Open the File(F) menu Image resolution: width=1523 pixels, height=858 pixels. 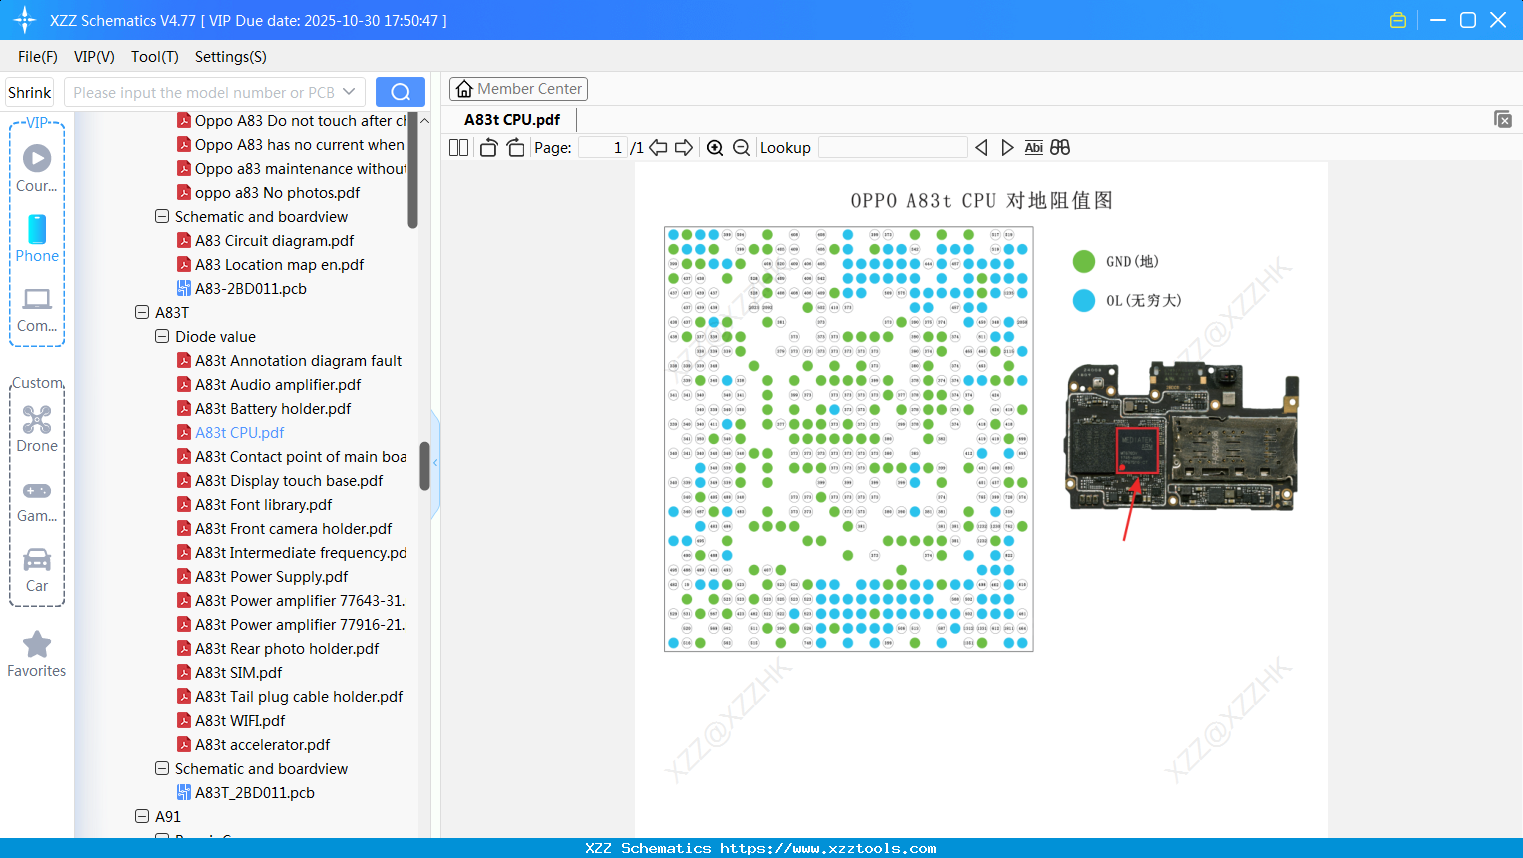[38, 56]
